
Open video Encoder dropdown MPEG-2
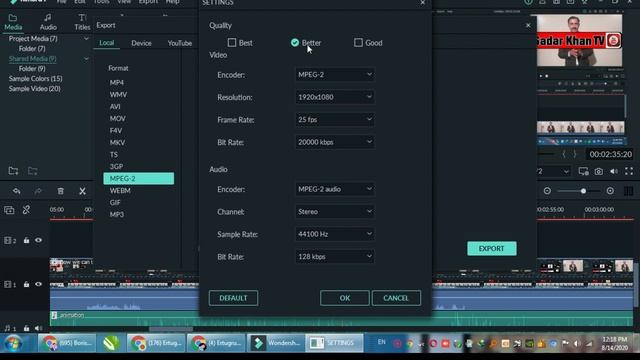(x=335, y=75)
